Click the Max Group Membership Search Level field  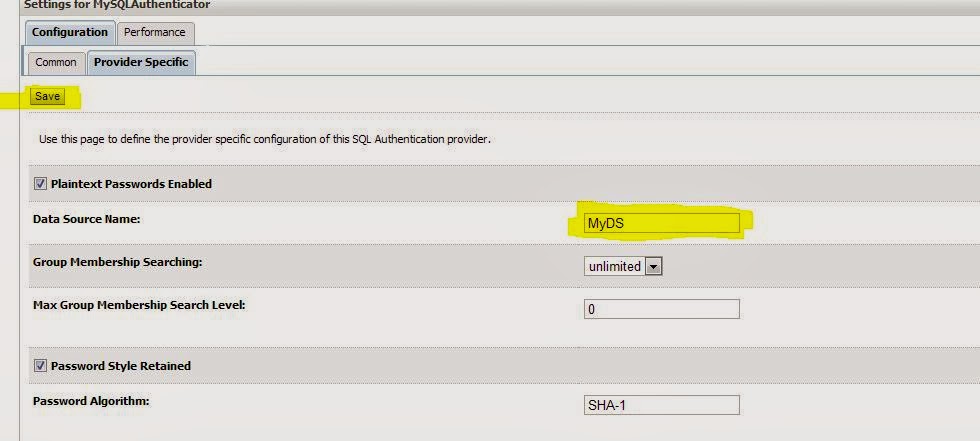coord(662,309)
